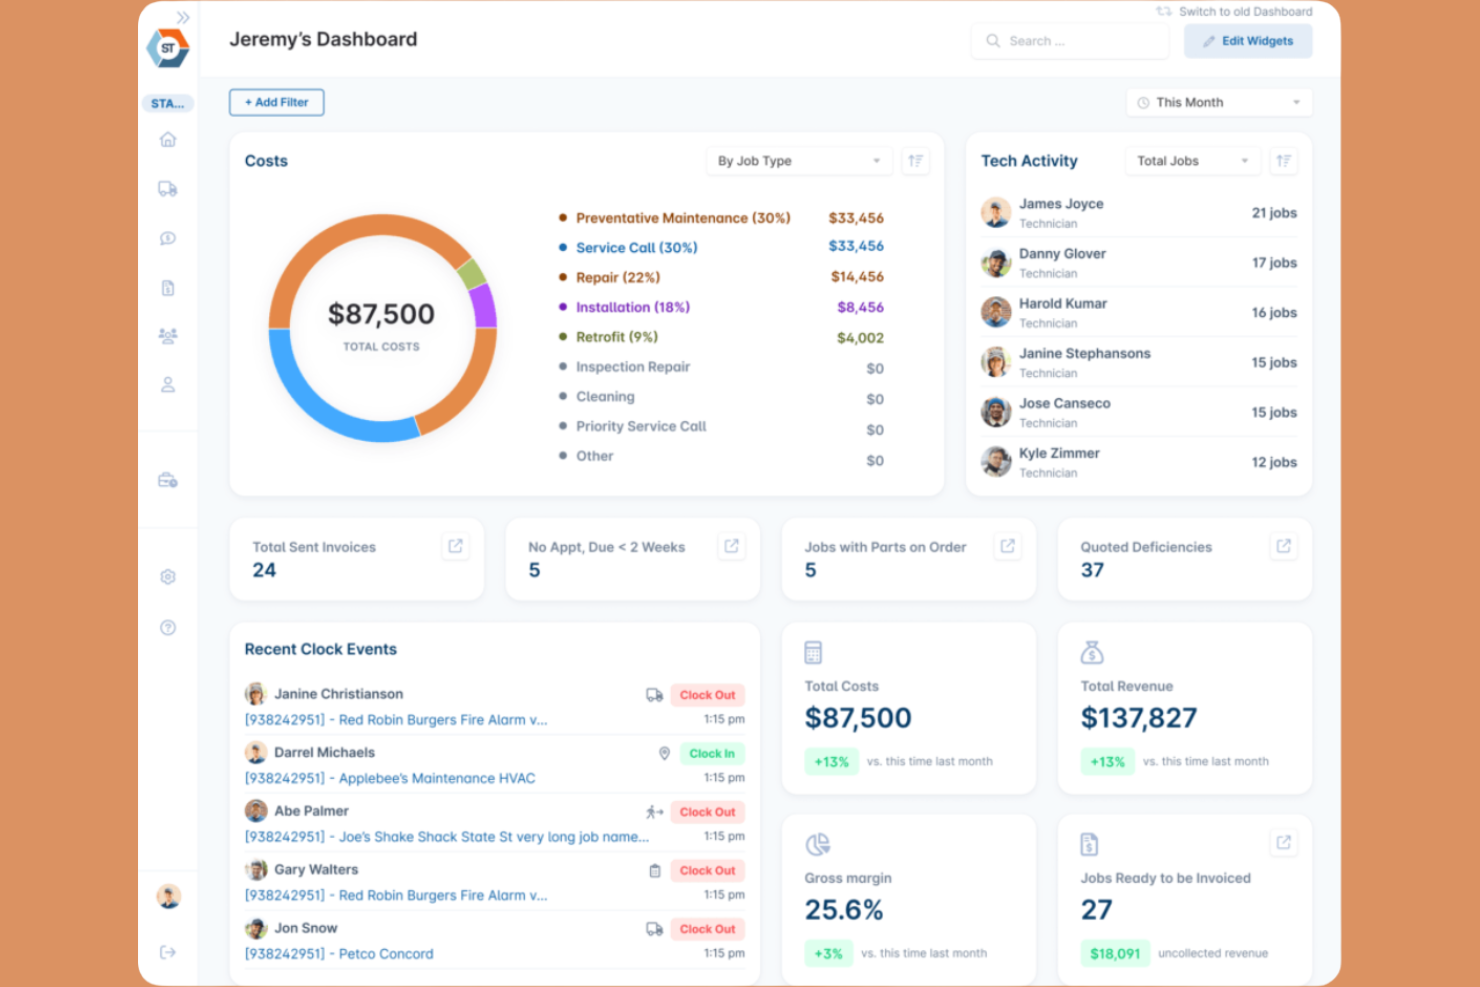Open Quoted Deficiencies external link icon
Screen dimensions: 1480x987
point(1283,546)
